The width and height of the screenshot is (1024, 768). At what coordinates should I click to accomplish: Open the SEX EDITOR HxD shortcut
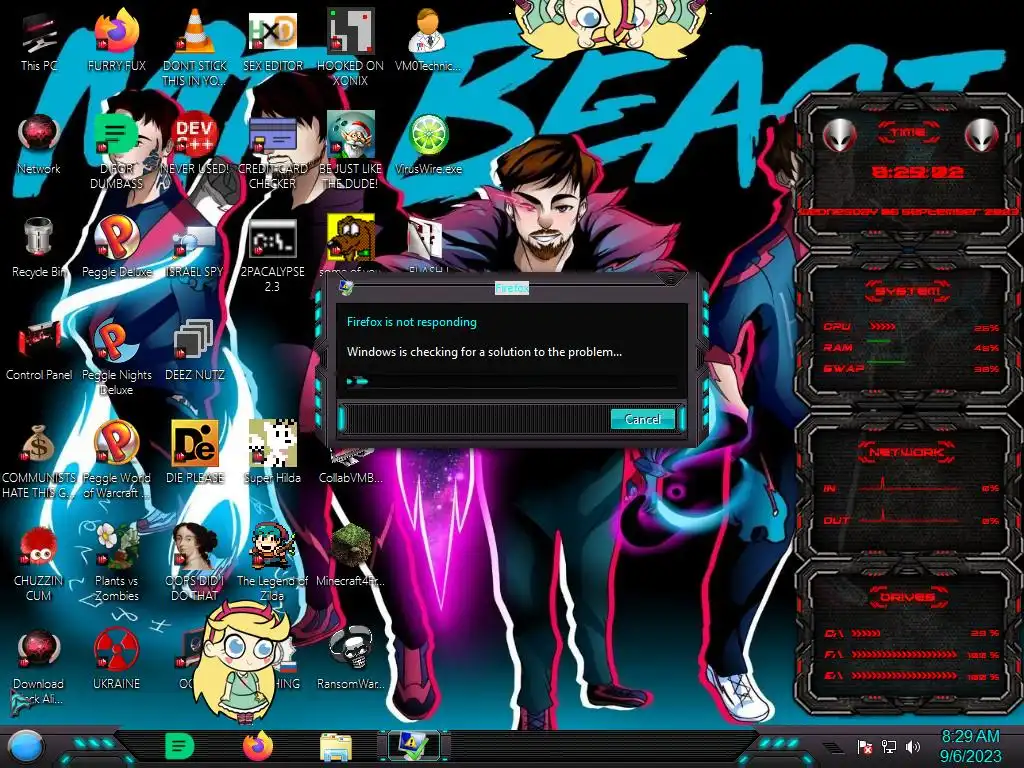tap(272, 40)
